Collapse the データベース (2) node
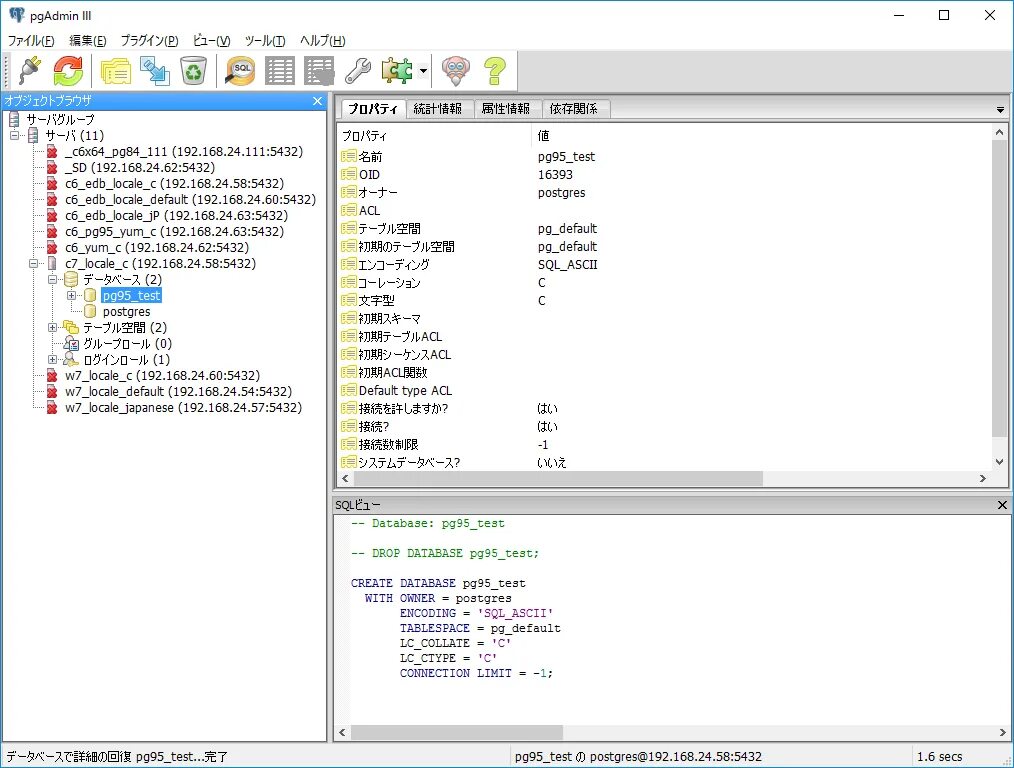This screenshot has height=768, width=1014. point(53,280)
